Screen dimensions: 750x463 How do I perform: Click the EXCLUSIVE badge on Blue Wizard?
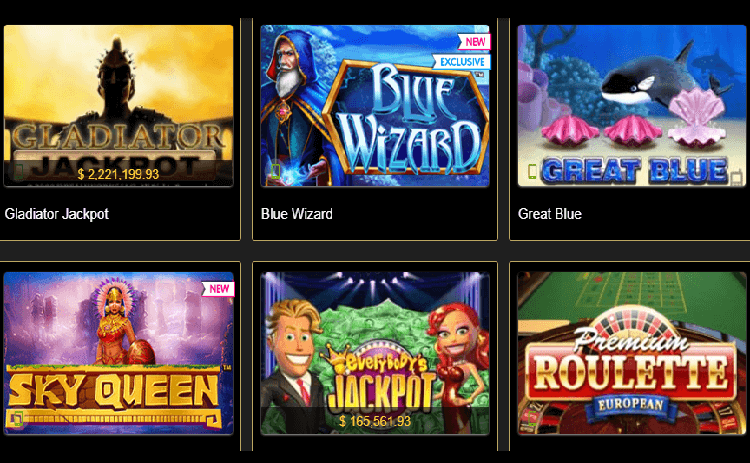click(x=462, y=62)
